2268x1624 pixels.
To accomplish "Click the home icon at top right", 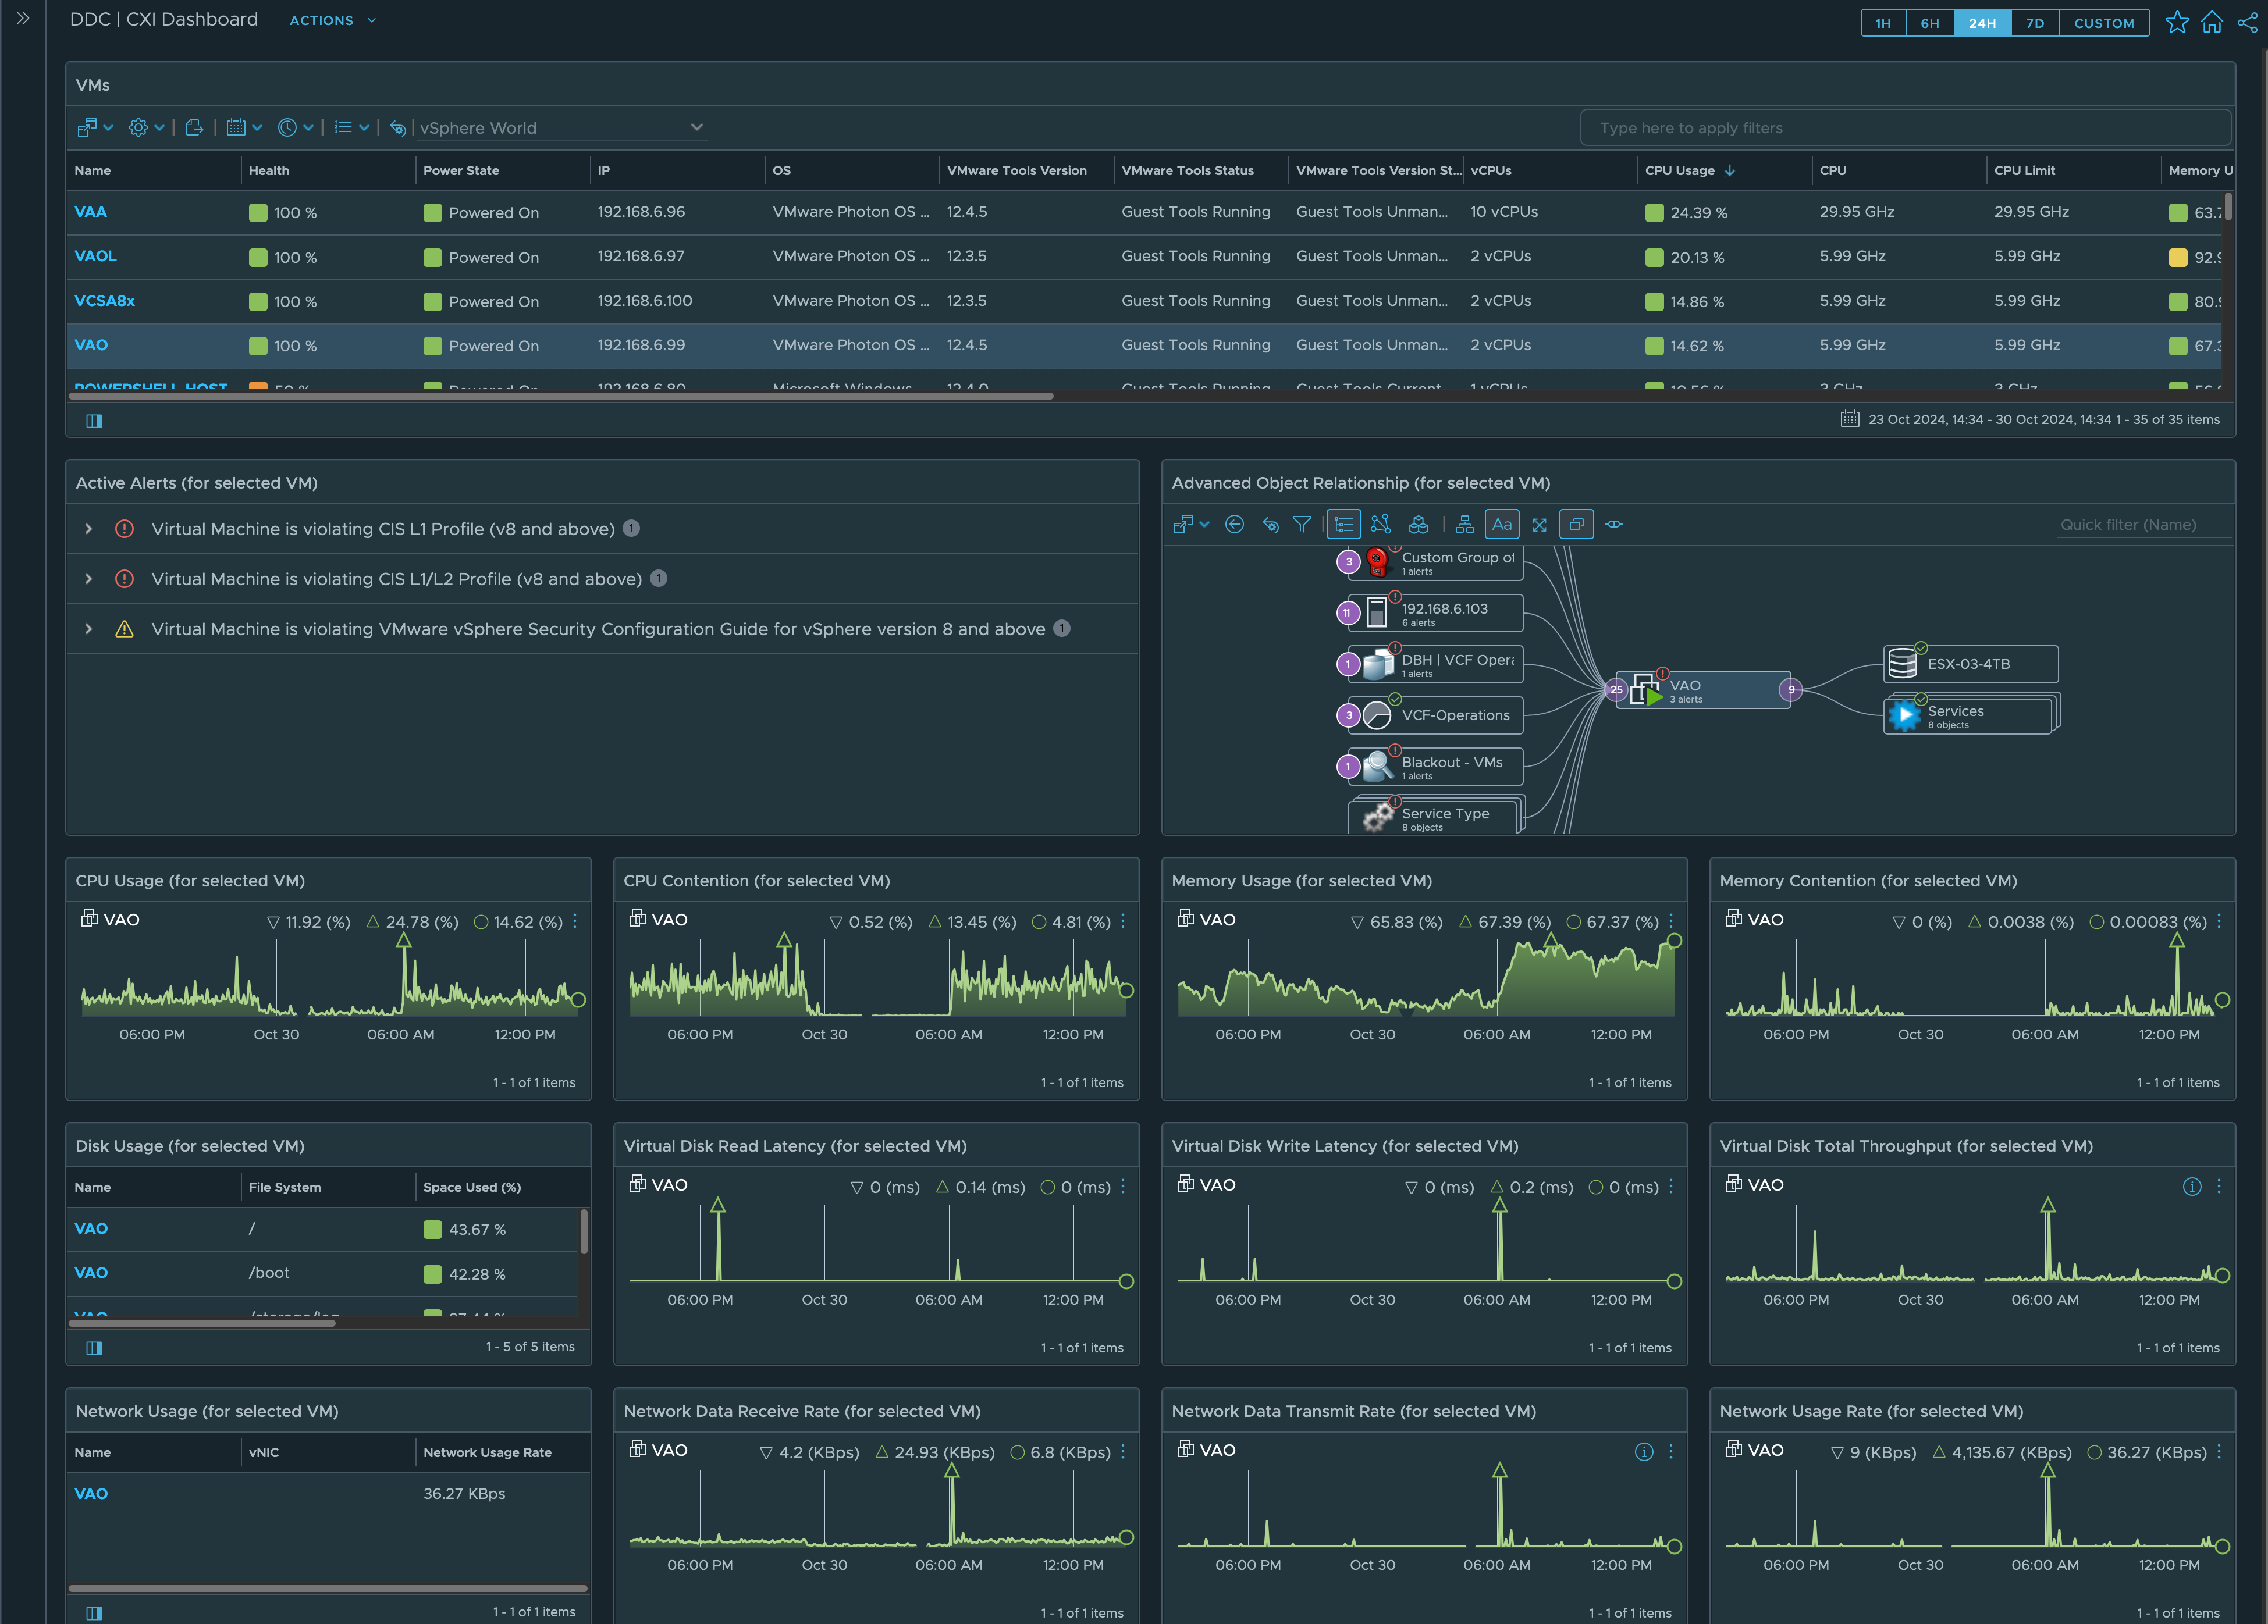I will [2212, 22].
